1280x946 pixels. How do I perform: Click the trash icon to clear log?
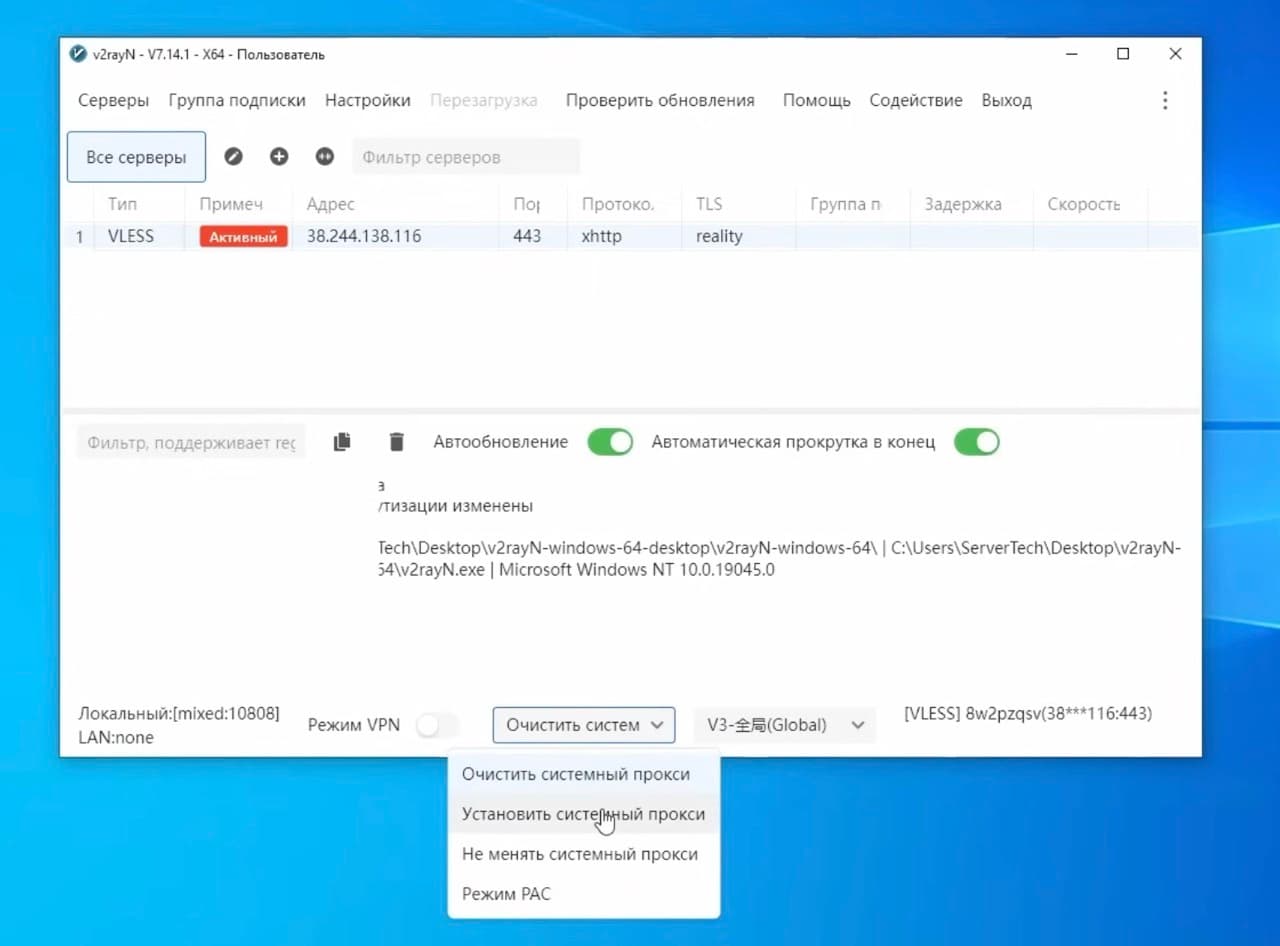pos(396,442)
